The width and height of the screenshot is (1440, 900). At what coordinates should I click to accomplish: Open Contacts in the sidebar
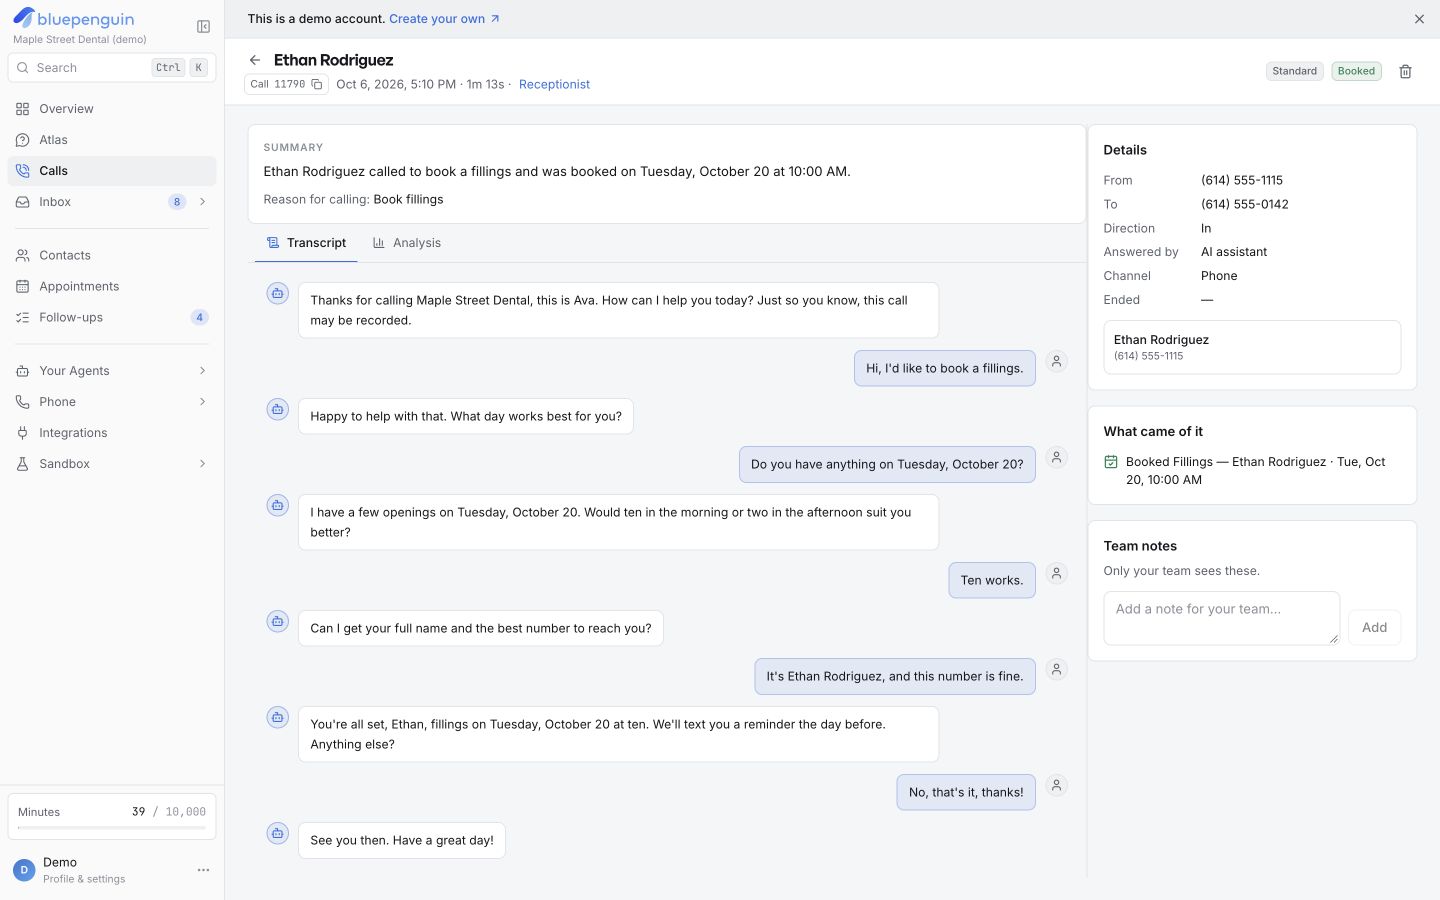[112, 256]
